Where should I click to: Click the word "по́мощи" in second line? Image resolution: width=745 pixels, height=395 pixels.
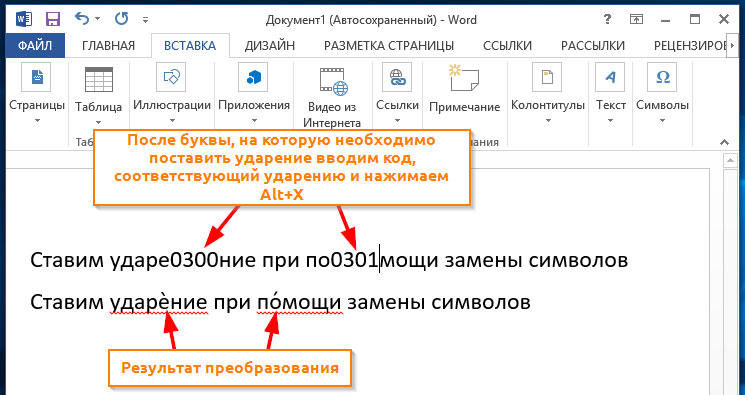point(299,302)
